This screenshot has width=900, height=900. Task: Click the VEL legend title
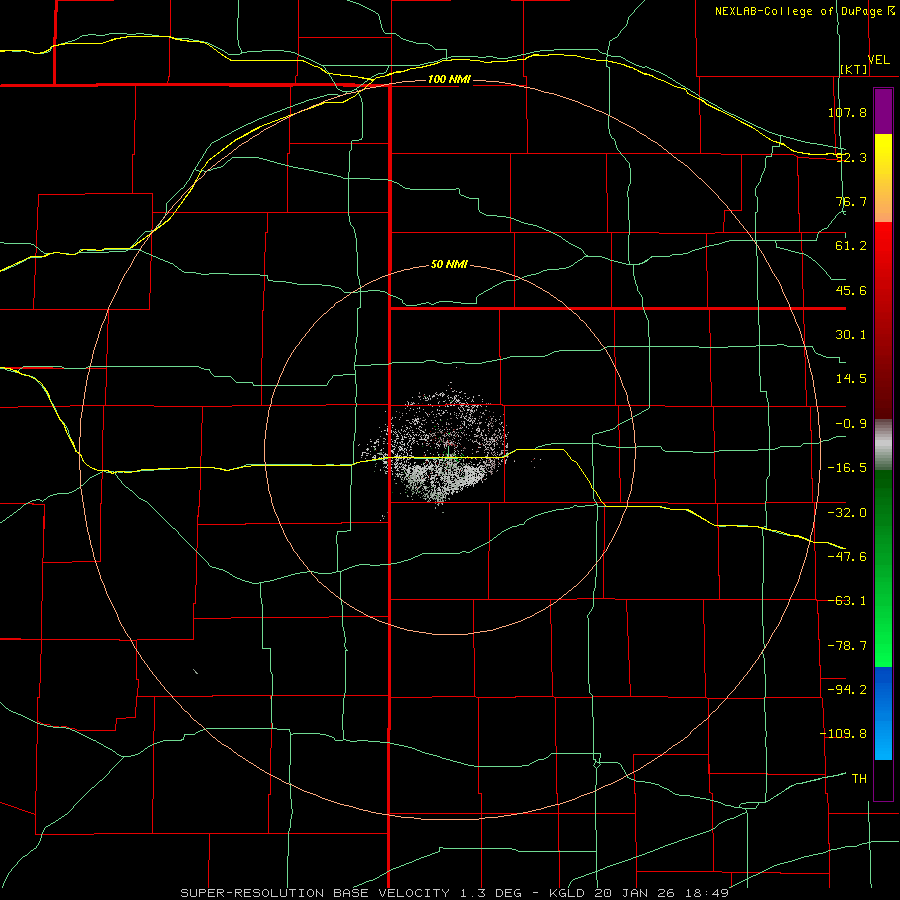[x=878, y=60]
